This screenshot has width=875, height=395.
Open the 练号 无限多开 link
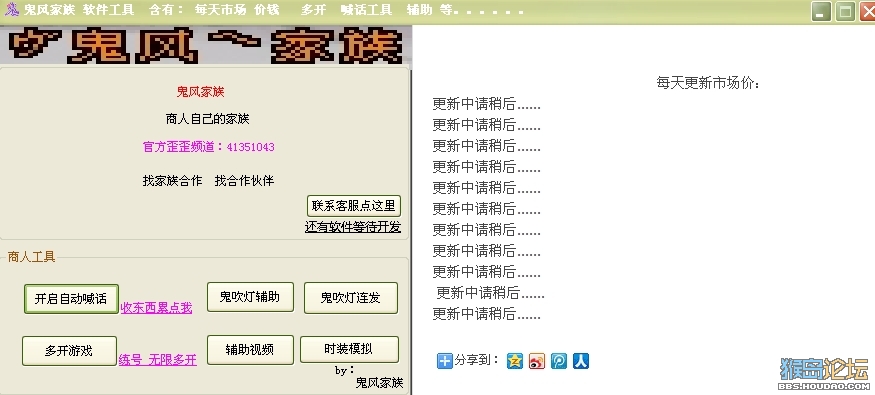[157, 360]
